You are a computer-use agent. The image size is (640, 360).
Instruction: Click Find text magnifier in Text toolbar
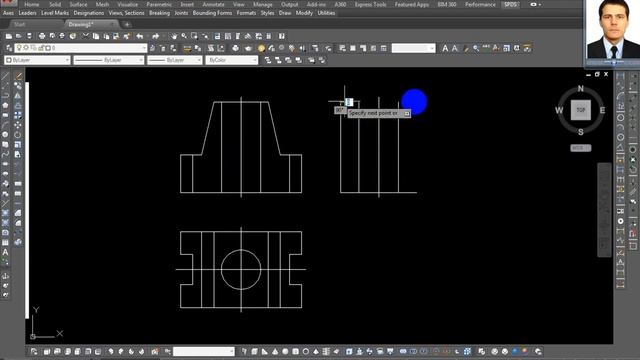click(476, 49)
